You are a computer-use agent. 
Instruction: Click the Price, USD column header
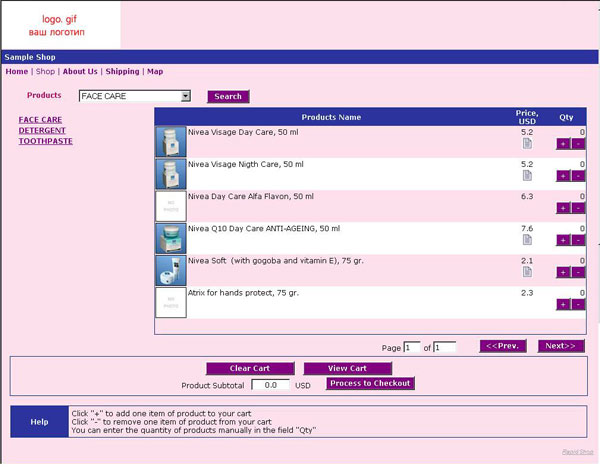[527, 117]
